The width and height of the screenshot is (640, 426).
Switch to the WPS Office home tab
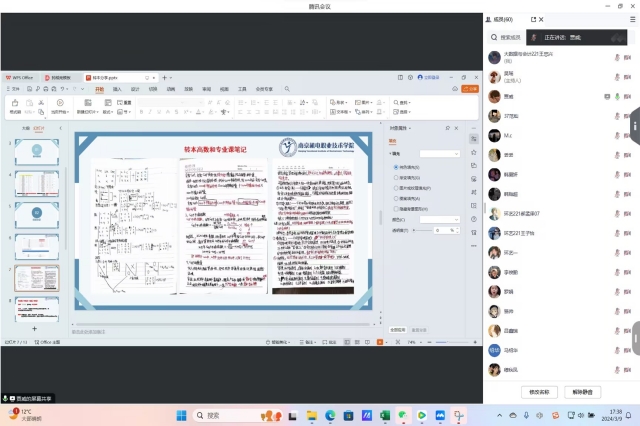point(19,77)
